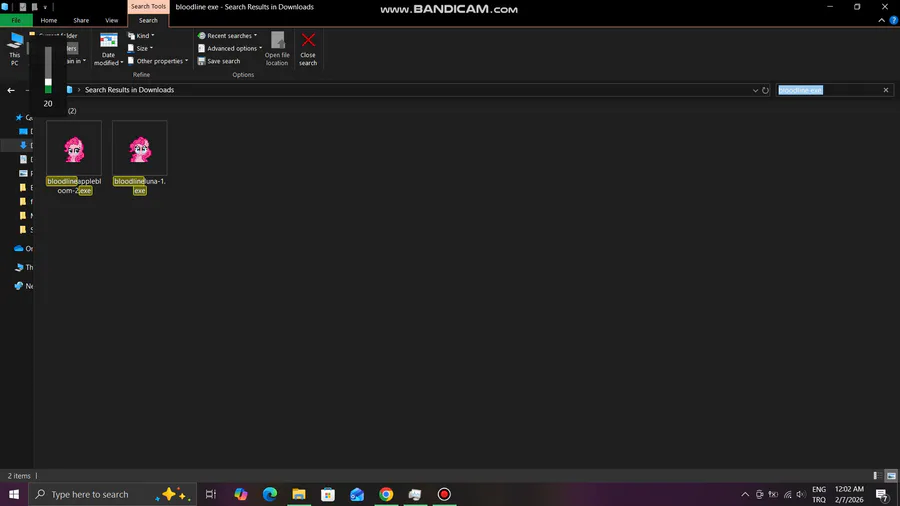Click quick access New folder icon
This screenshot has height=506, width=900.
[x=34, y=7]
